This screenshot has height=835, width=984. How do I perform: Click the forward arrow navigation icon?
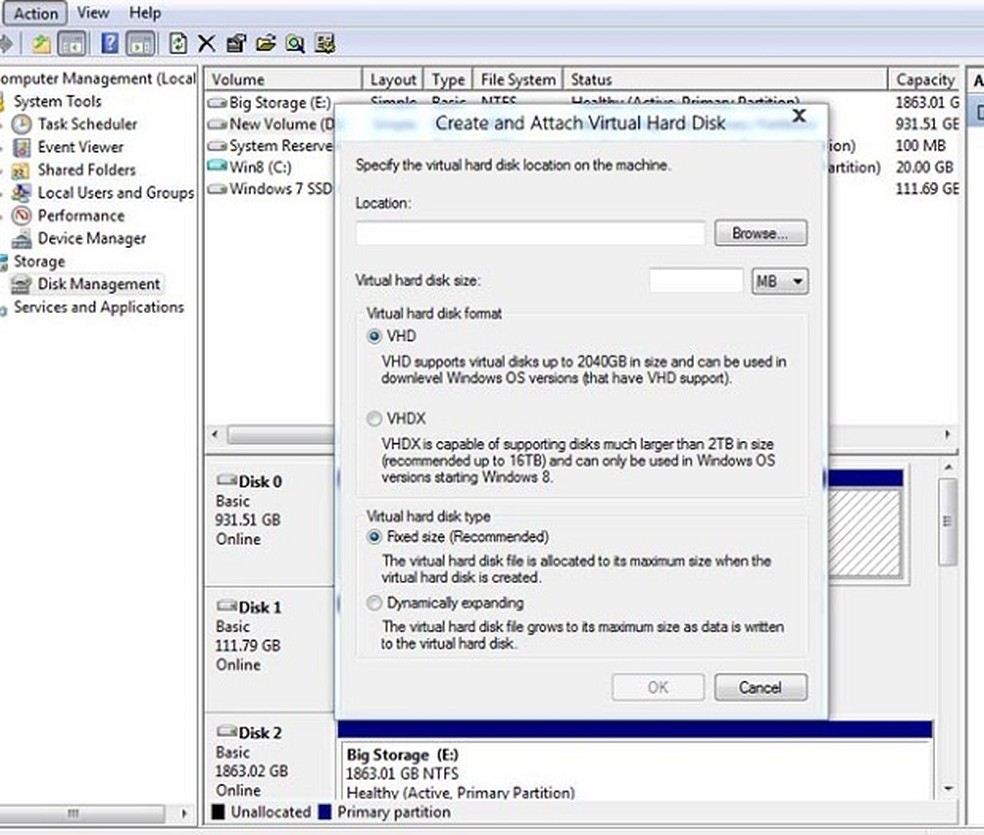[x=8, y=44]
